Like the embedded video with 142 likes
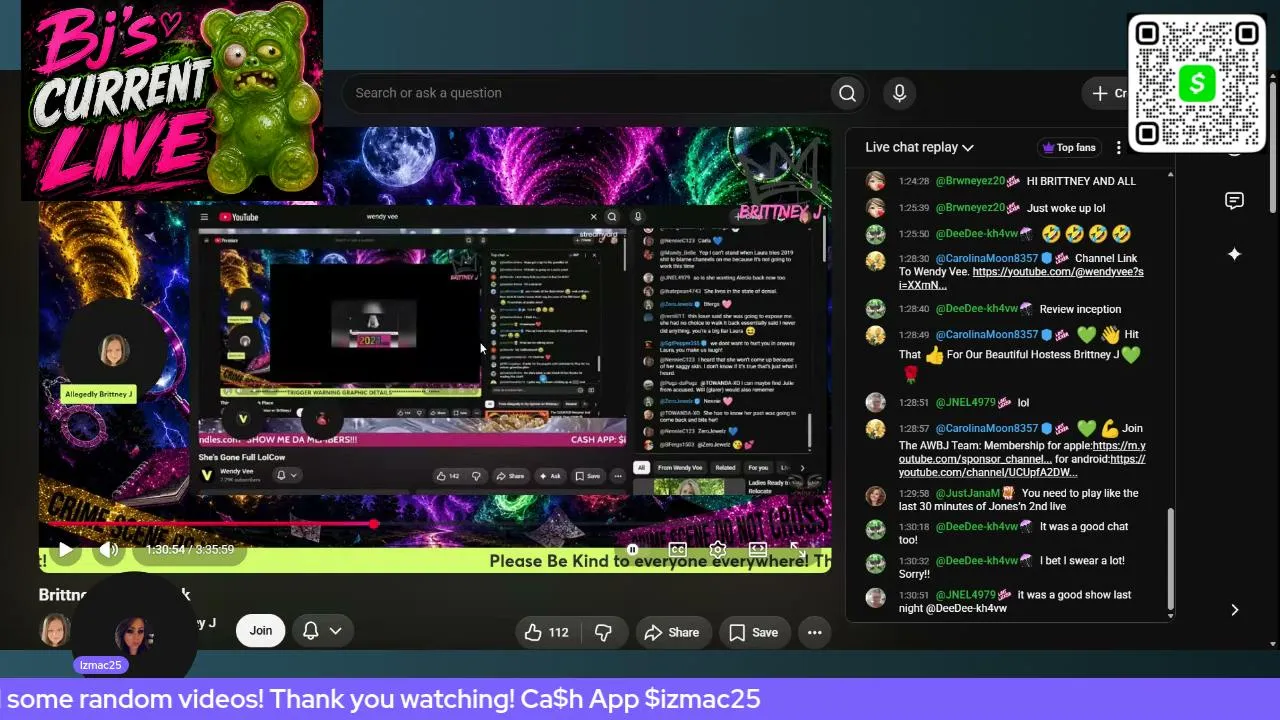 tap(448, 476)
